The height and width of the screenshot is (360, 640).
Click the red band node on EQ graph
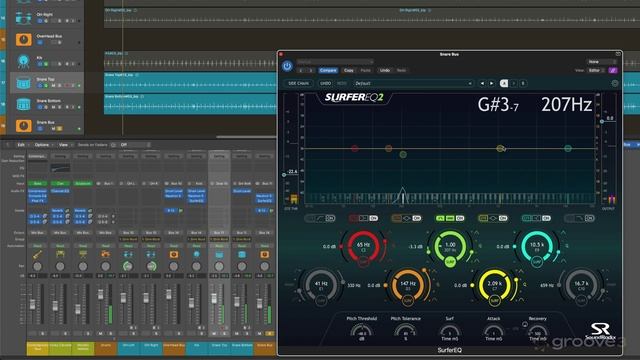tap(355, 149)
